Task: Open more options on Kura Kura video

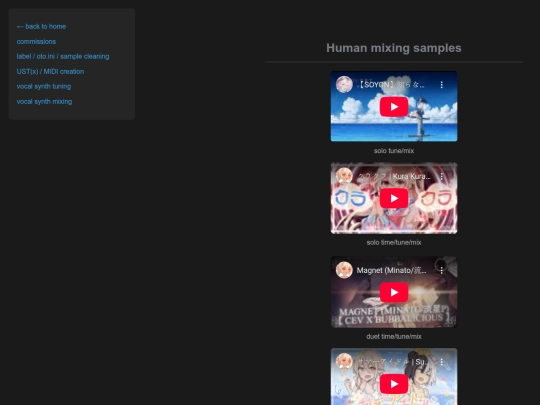Action: [442, 177]
